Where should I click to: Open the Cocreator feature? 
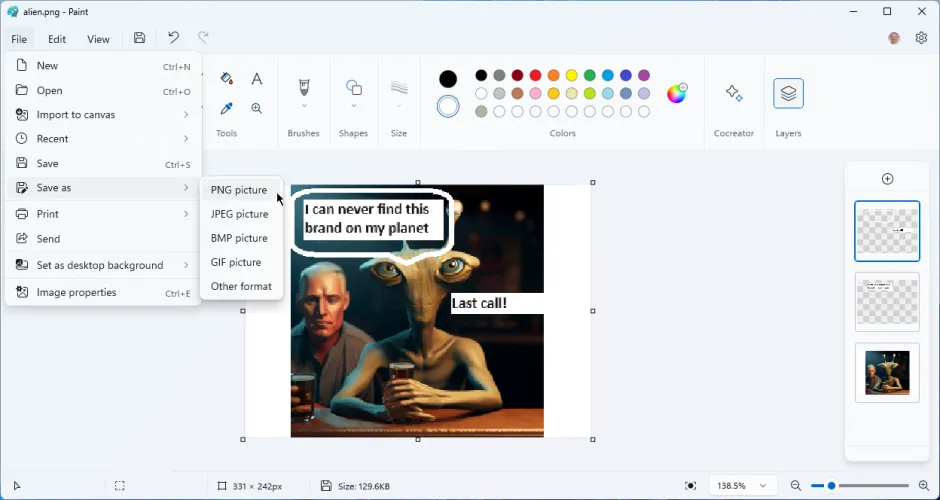(734, 94)
